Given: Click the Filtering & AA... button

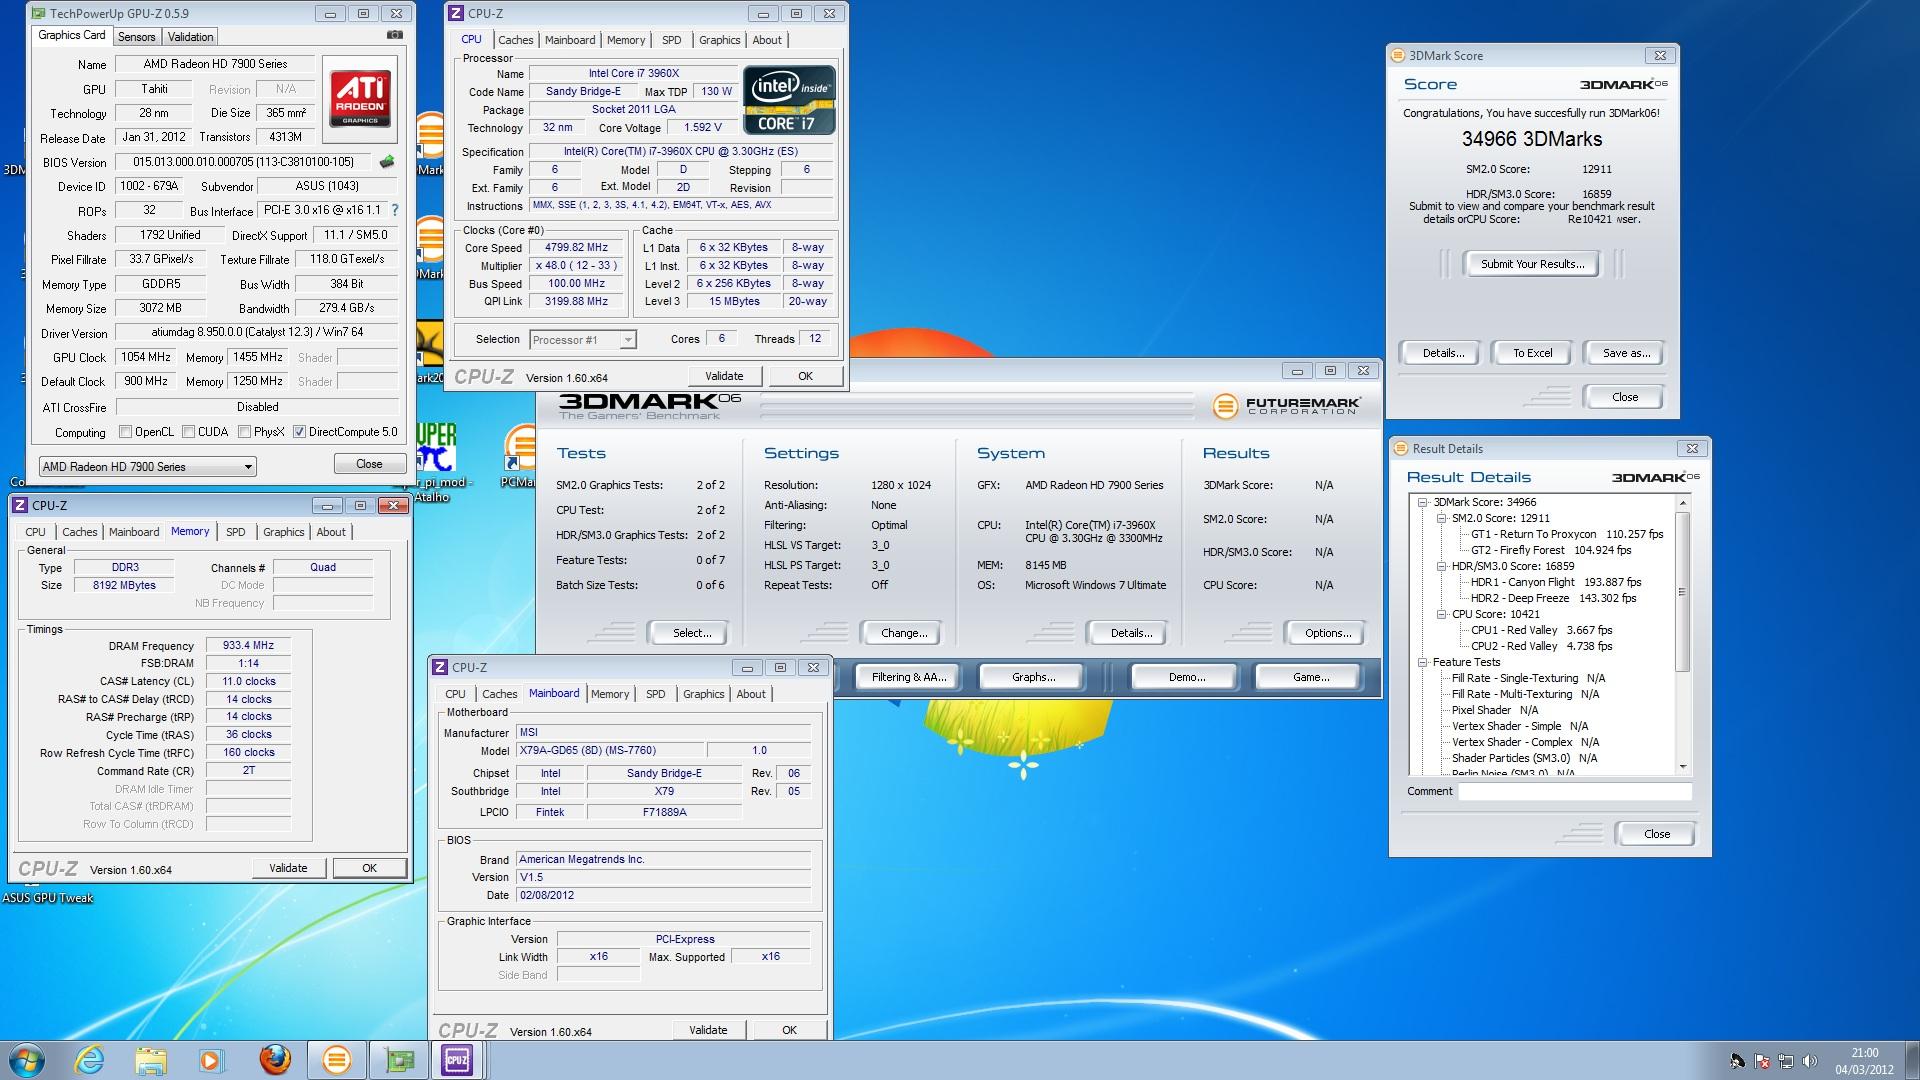Looking at the screenshot, I should [x=908, y=678].
